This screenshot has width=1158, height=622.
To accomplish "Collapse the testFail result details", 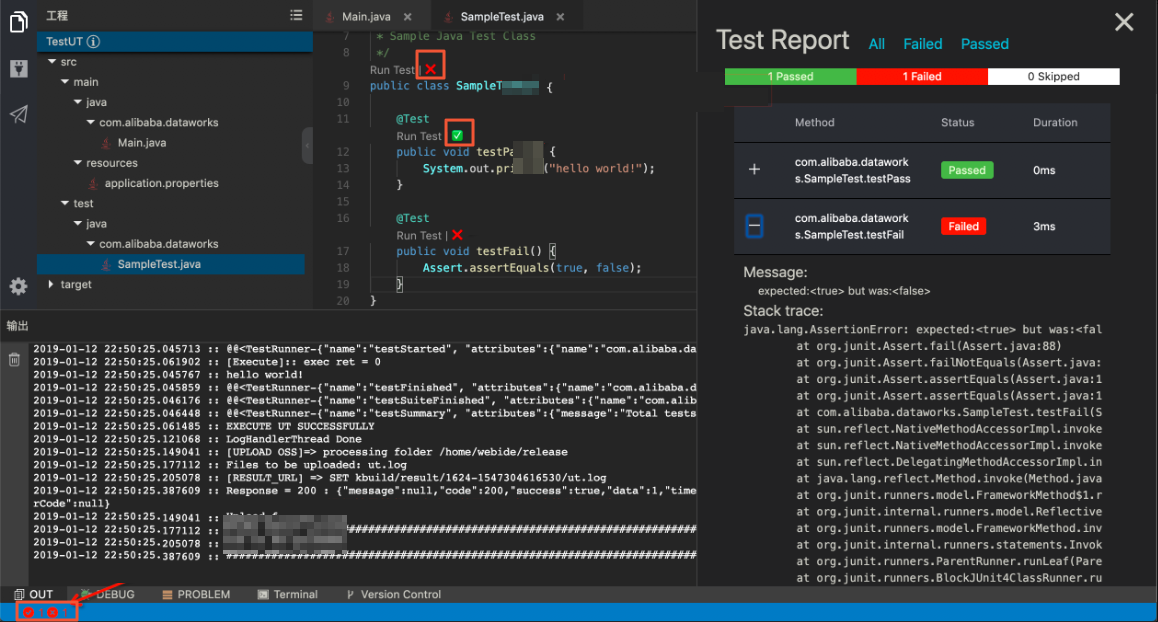I will coord(755,227).
